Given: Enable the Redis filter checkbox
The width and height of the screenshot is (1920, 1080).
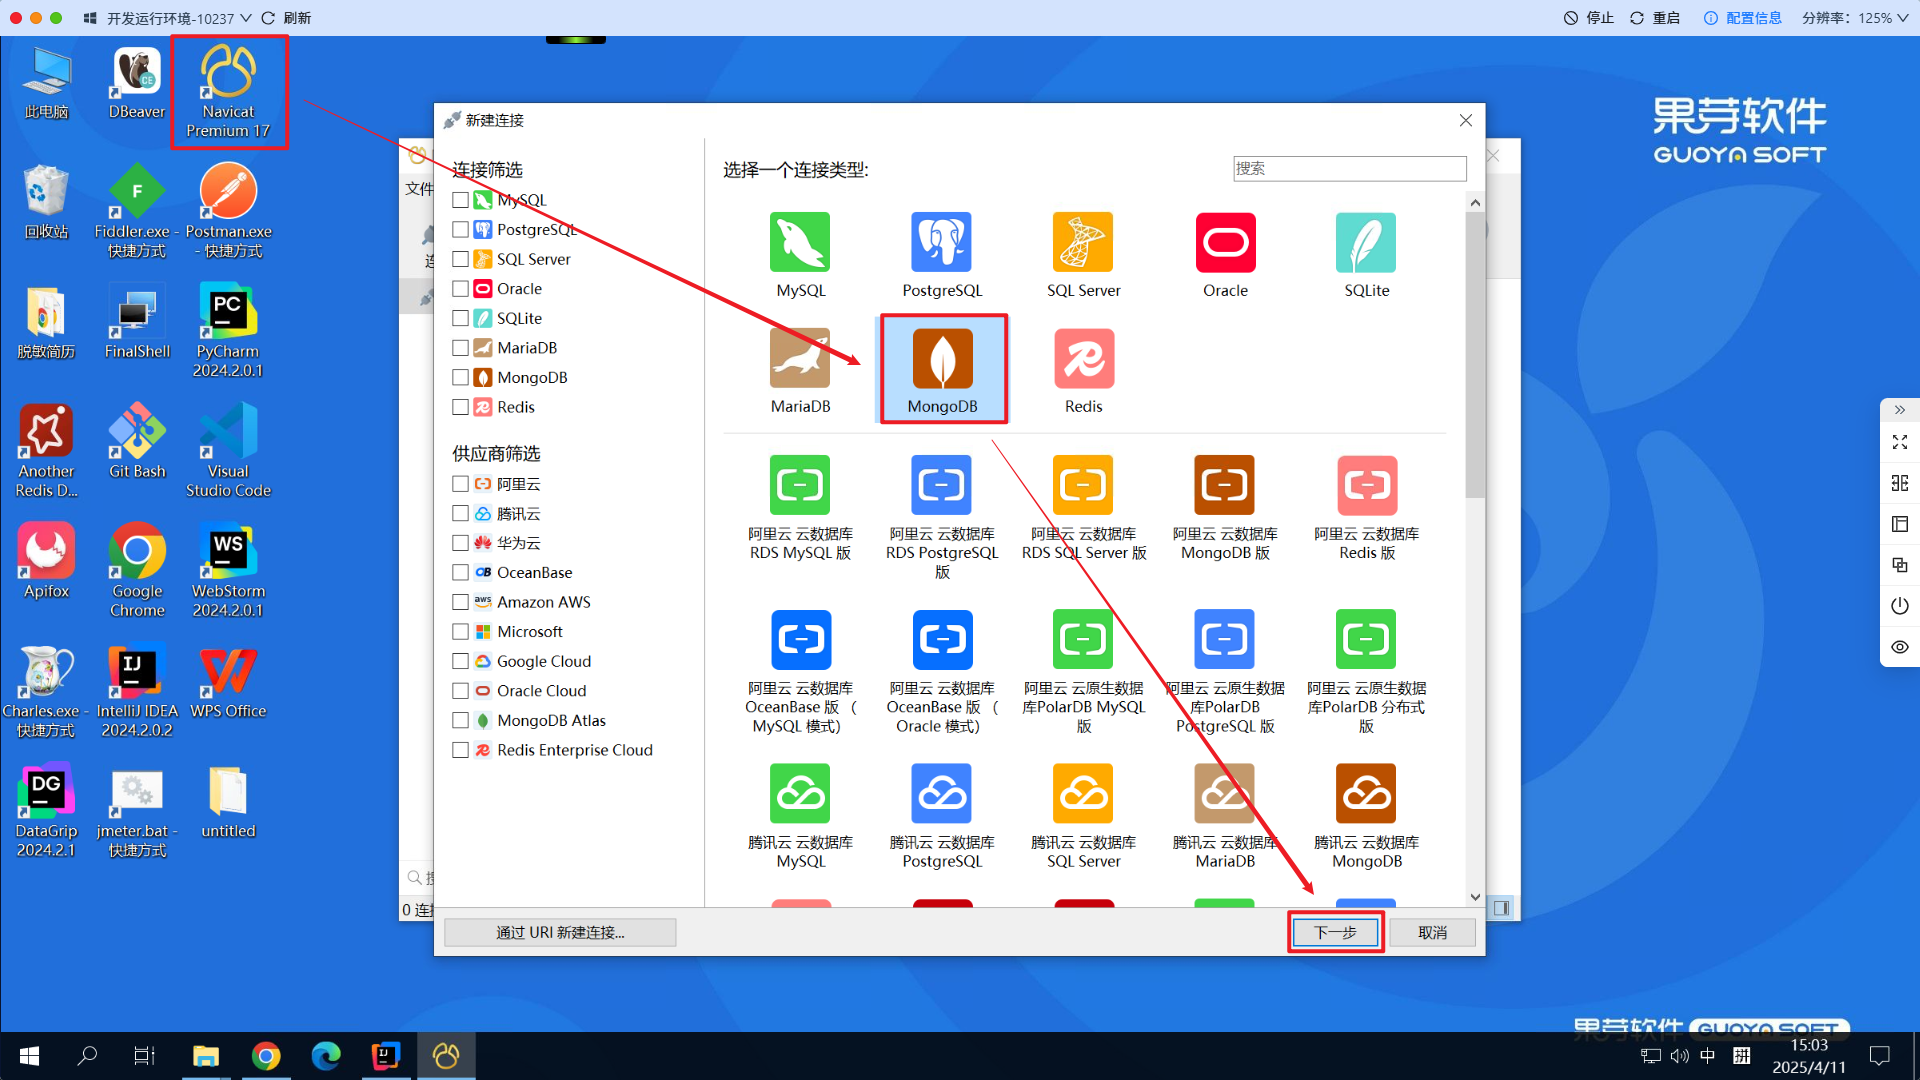Looking at the screenshot, I should click(x=460, y=407).
